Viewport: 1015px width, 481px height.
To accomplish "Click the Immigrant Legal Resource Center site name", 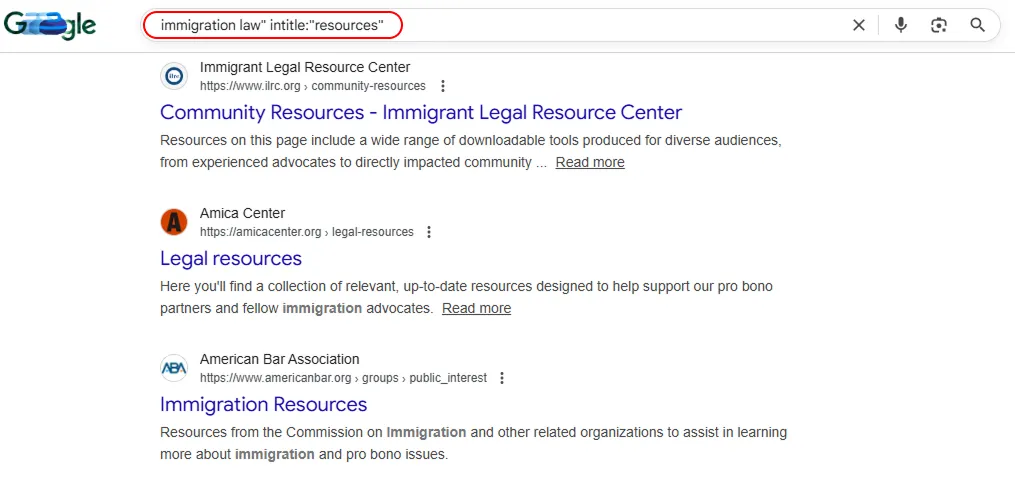I will click(x=305, y=67).
